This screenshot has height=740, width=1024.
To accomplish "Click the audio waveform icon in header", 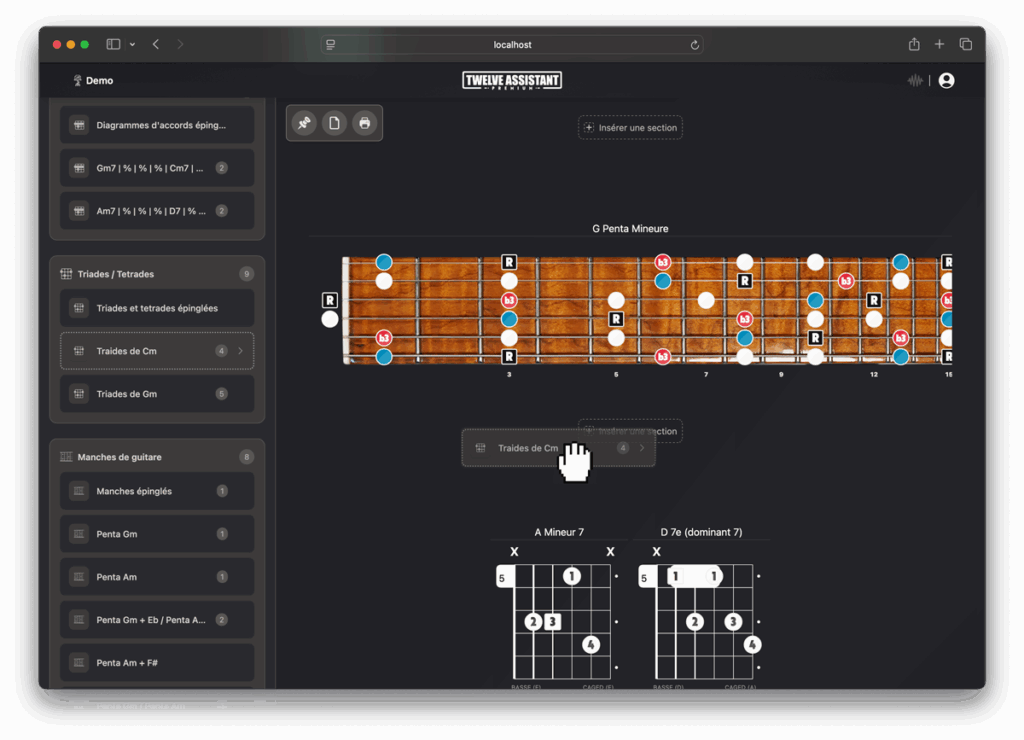I will coord(915,80).
